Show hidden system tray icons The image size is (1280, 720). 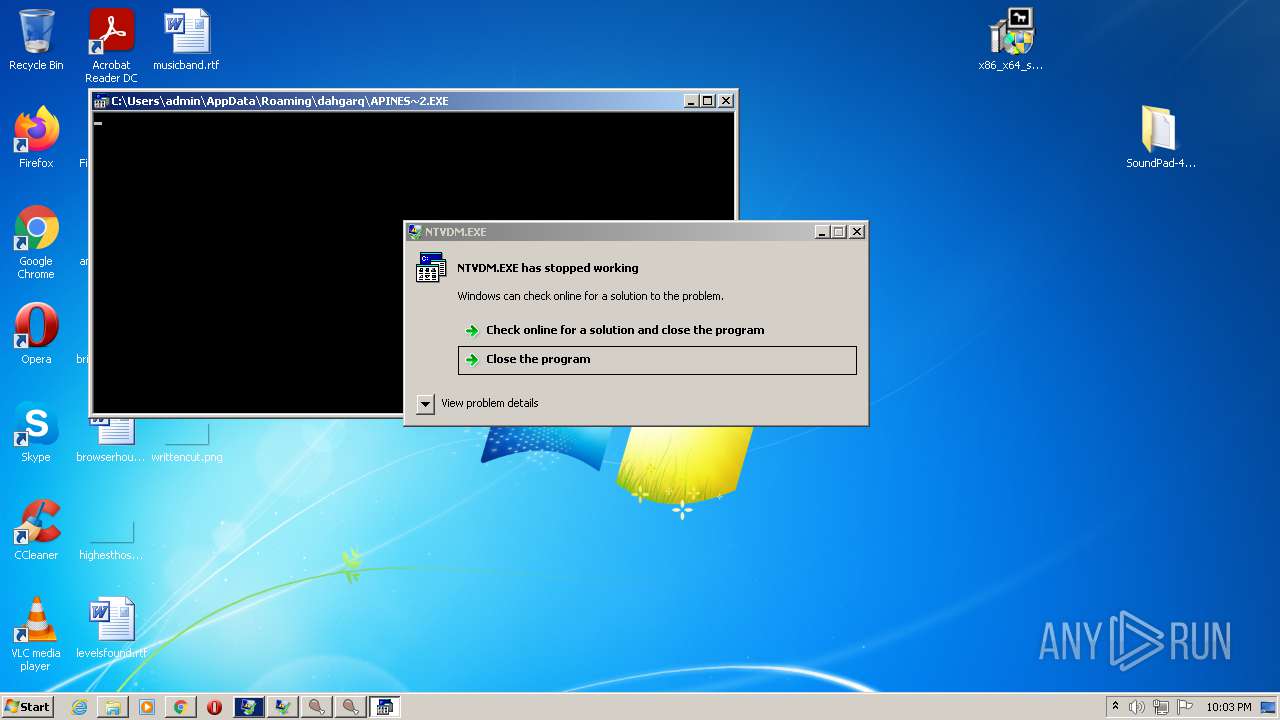pyautogui.click(x=1116, y=707)
